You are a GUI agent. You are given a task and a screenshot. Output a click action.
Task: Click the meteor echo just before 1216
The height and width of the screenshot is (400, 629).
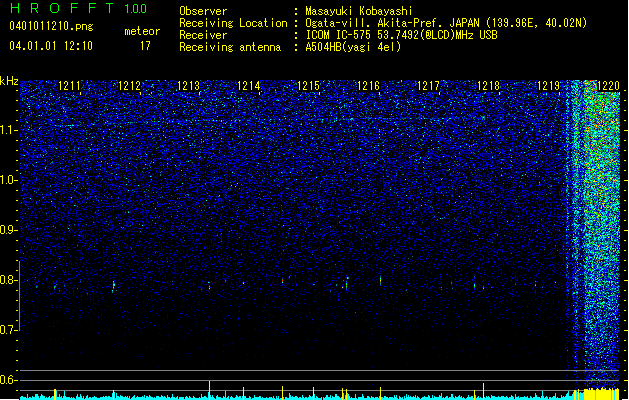point(347,283)
